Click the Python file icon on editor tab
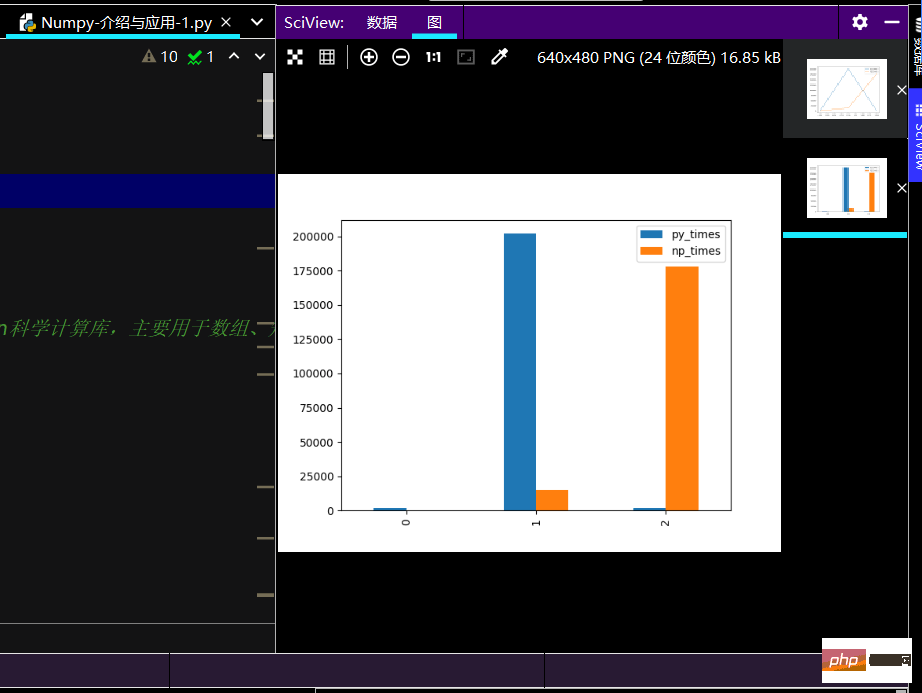This screenshot has width=922, height=693. point(27,23)
